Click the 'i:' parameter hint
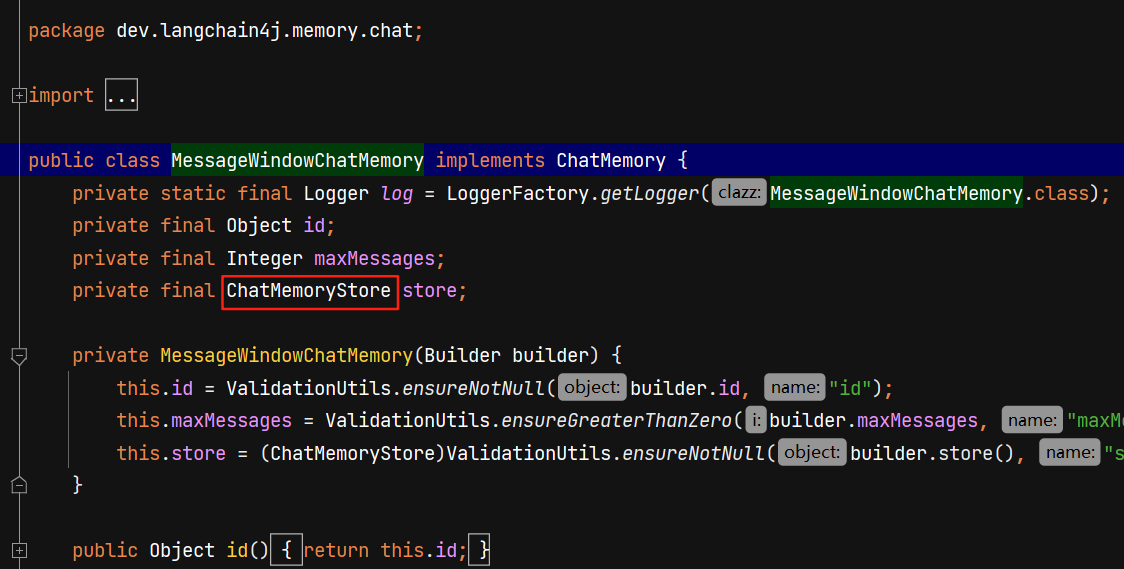The image size is (1124, 569). tap(756, 420)
